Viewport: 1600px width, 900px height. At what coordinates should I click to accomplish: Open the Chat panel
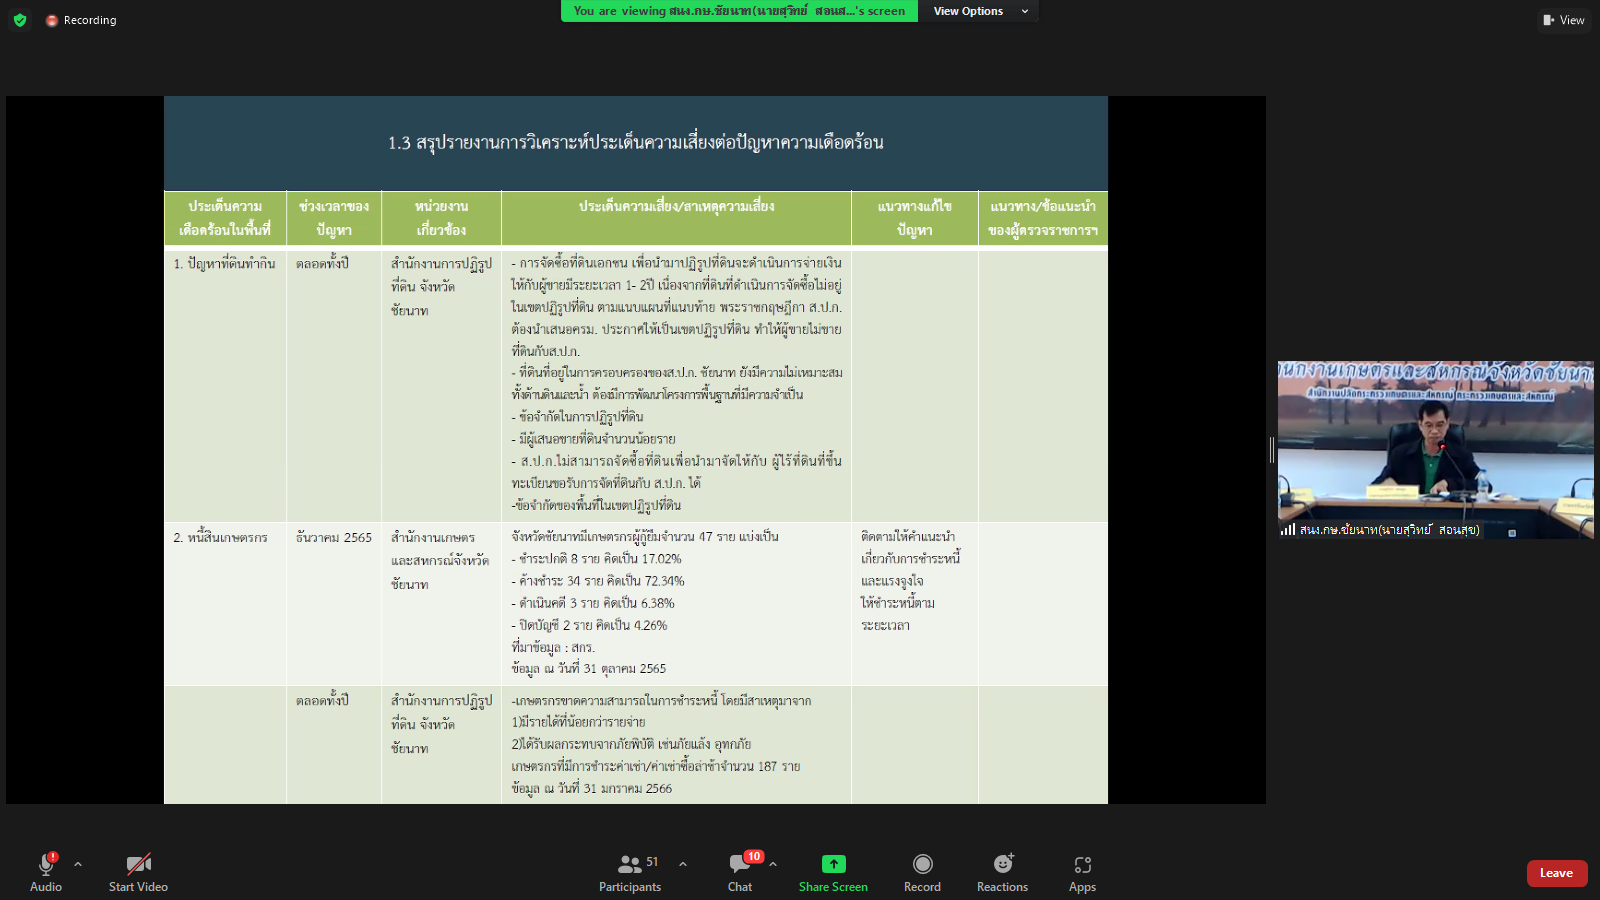[x=740, y=872]
